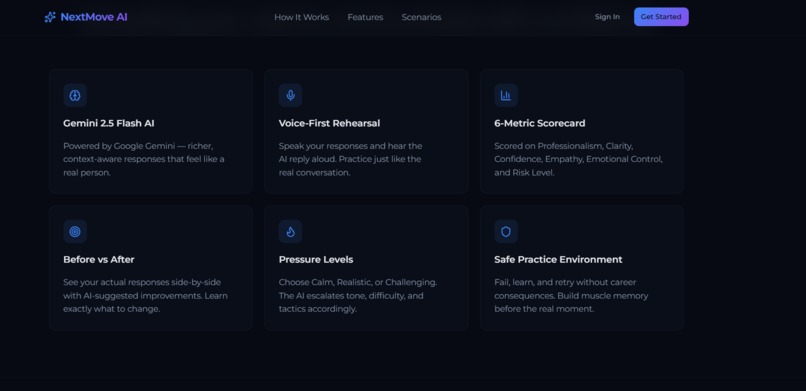Click the Get Started button
Image resolution: width=806 pixels, height=391 pixels.
click(x=661, y=17)
